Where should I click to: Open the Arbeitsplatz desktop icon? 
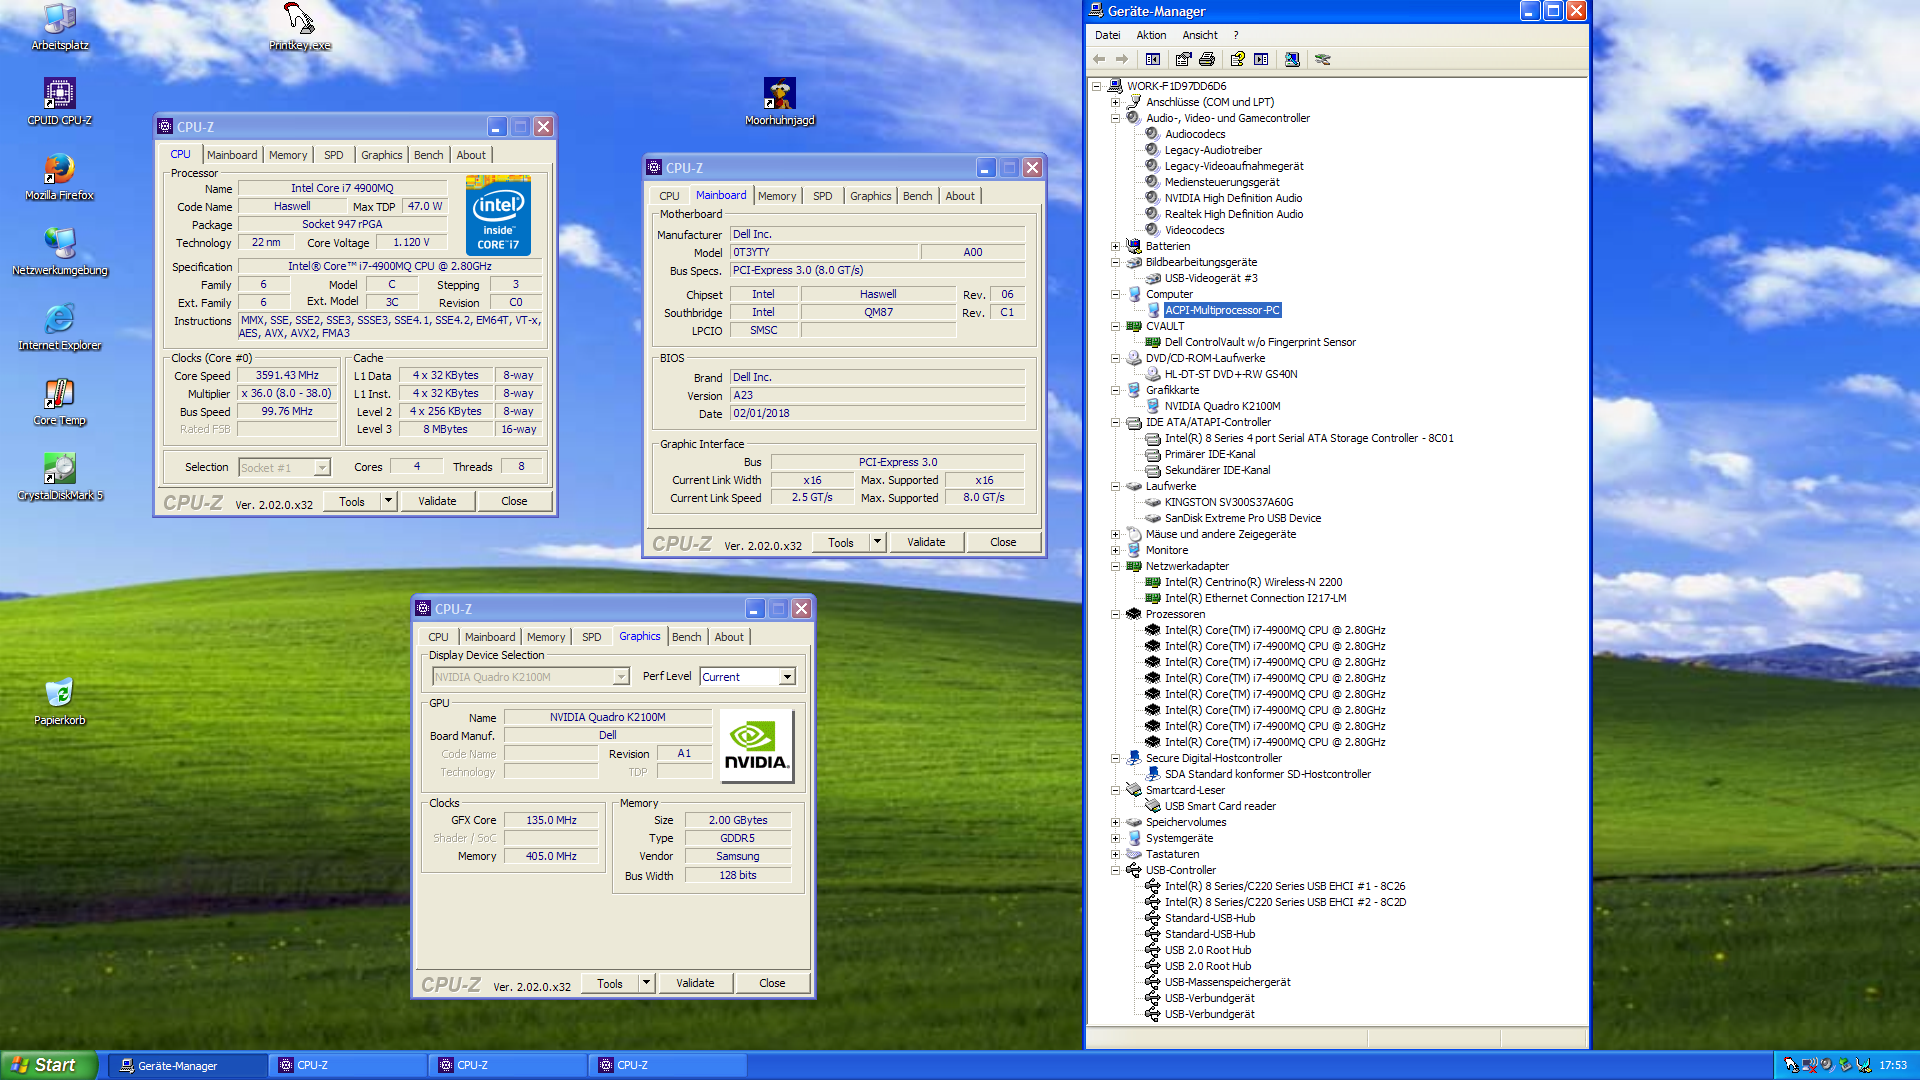(60, 27)
